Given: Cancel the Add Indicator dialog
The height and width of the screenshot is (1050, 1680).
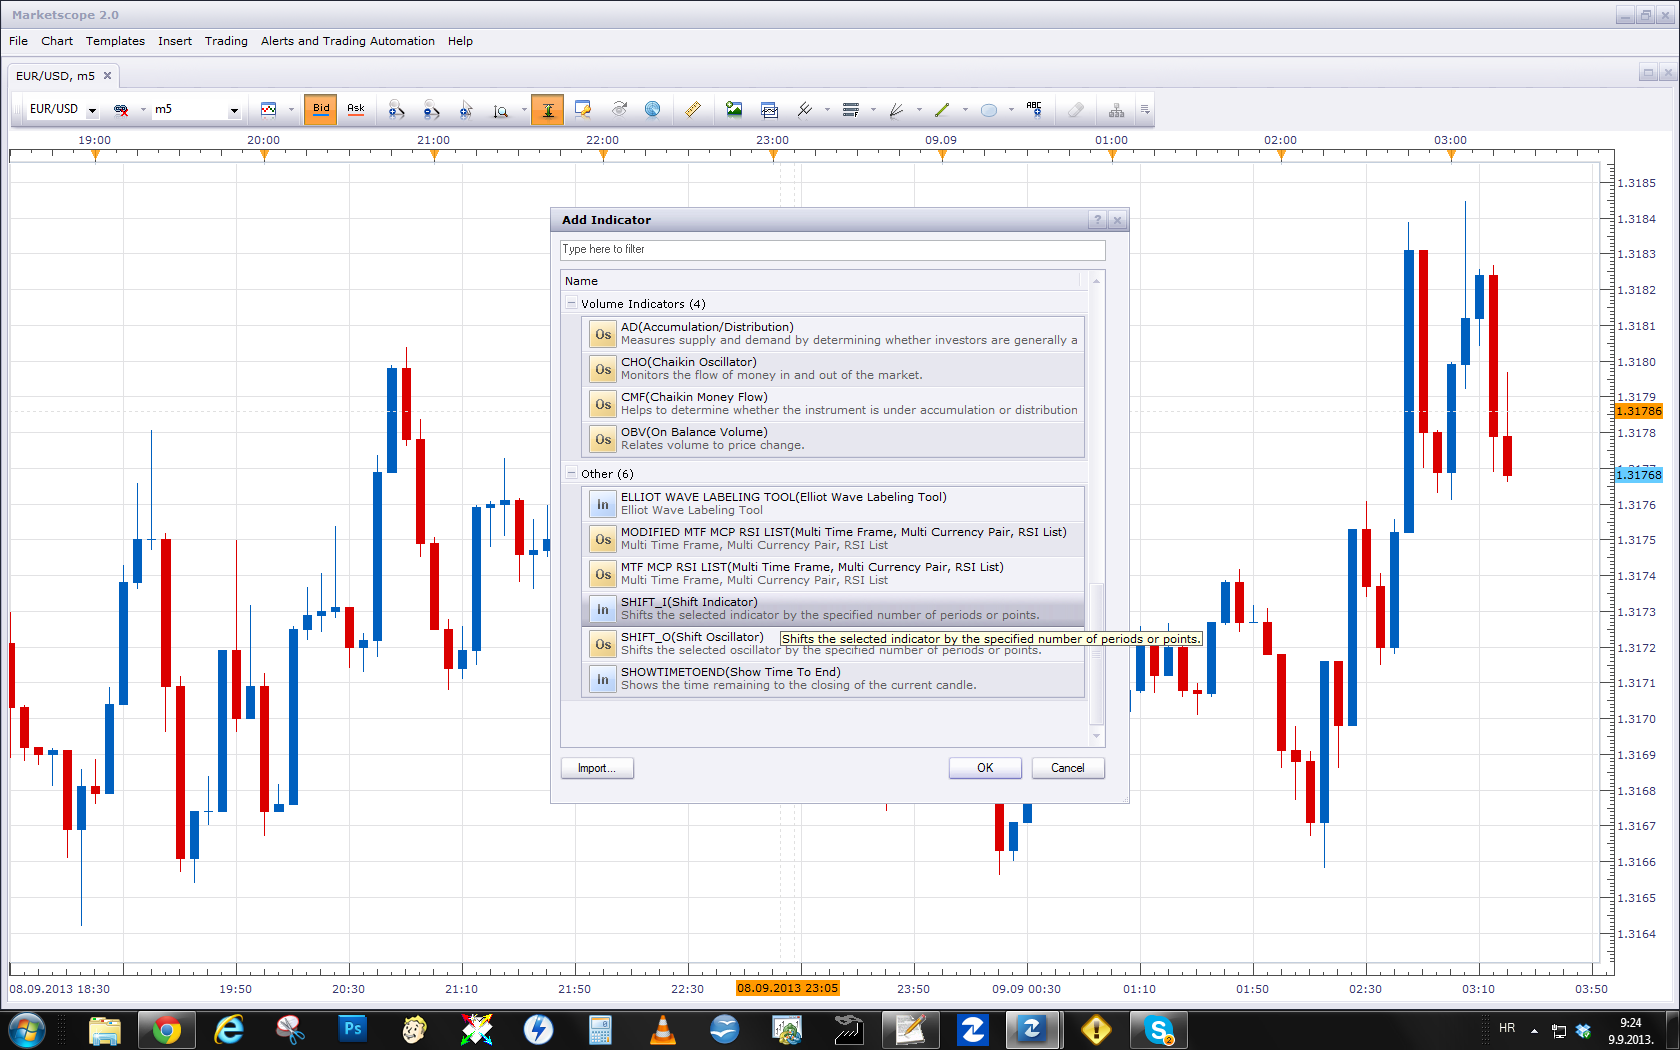Looking at the screenshot, I should (x=1068, y=768).
